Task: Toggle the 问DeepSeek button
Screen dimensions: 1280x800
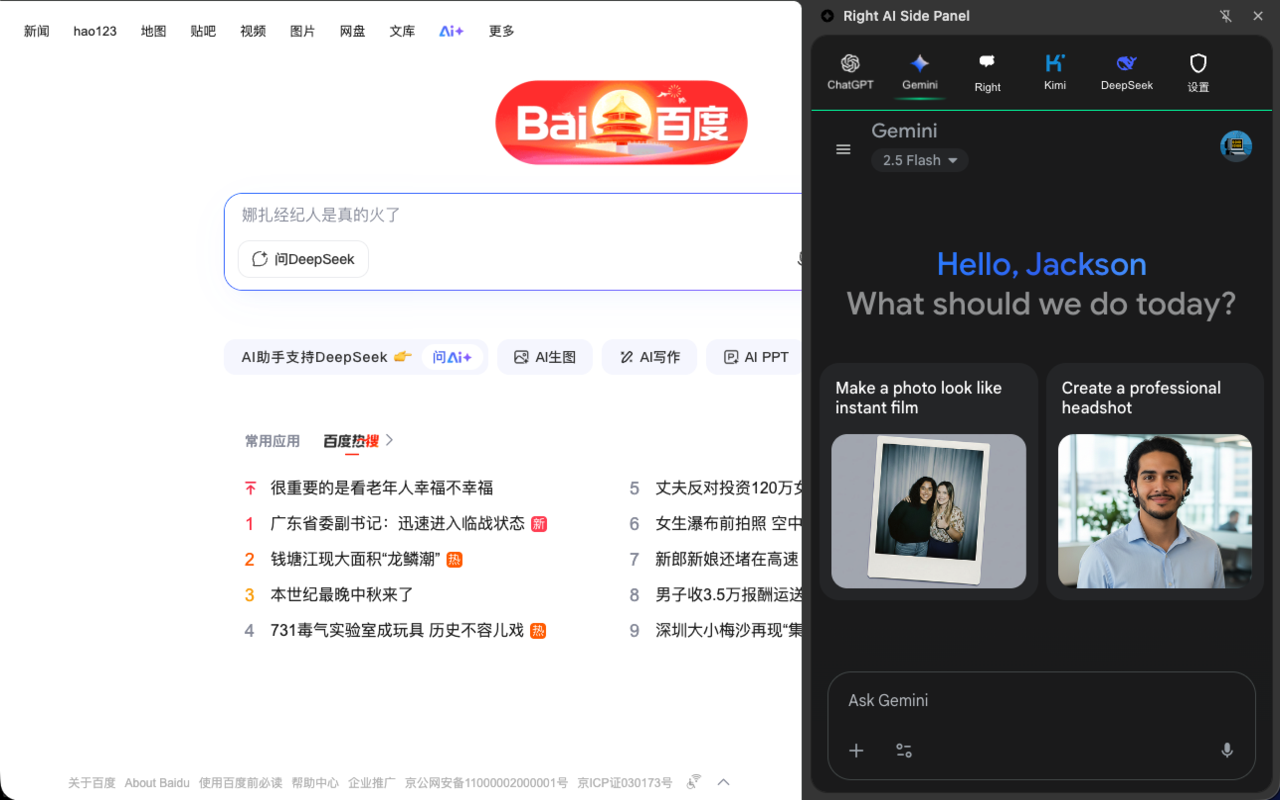Action: point(303,259)
